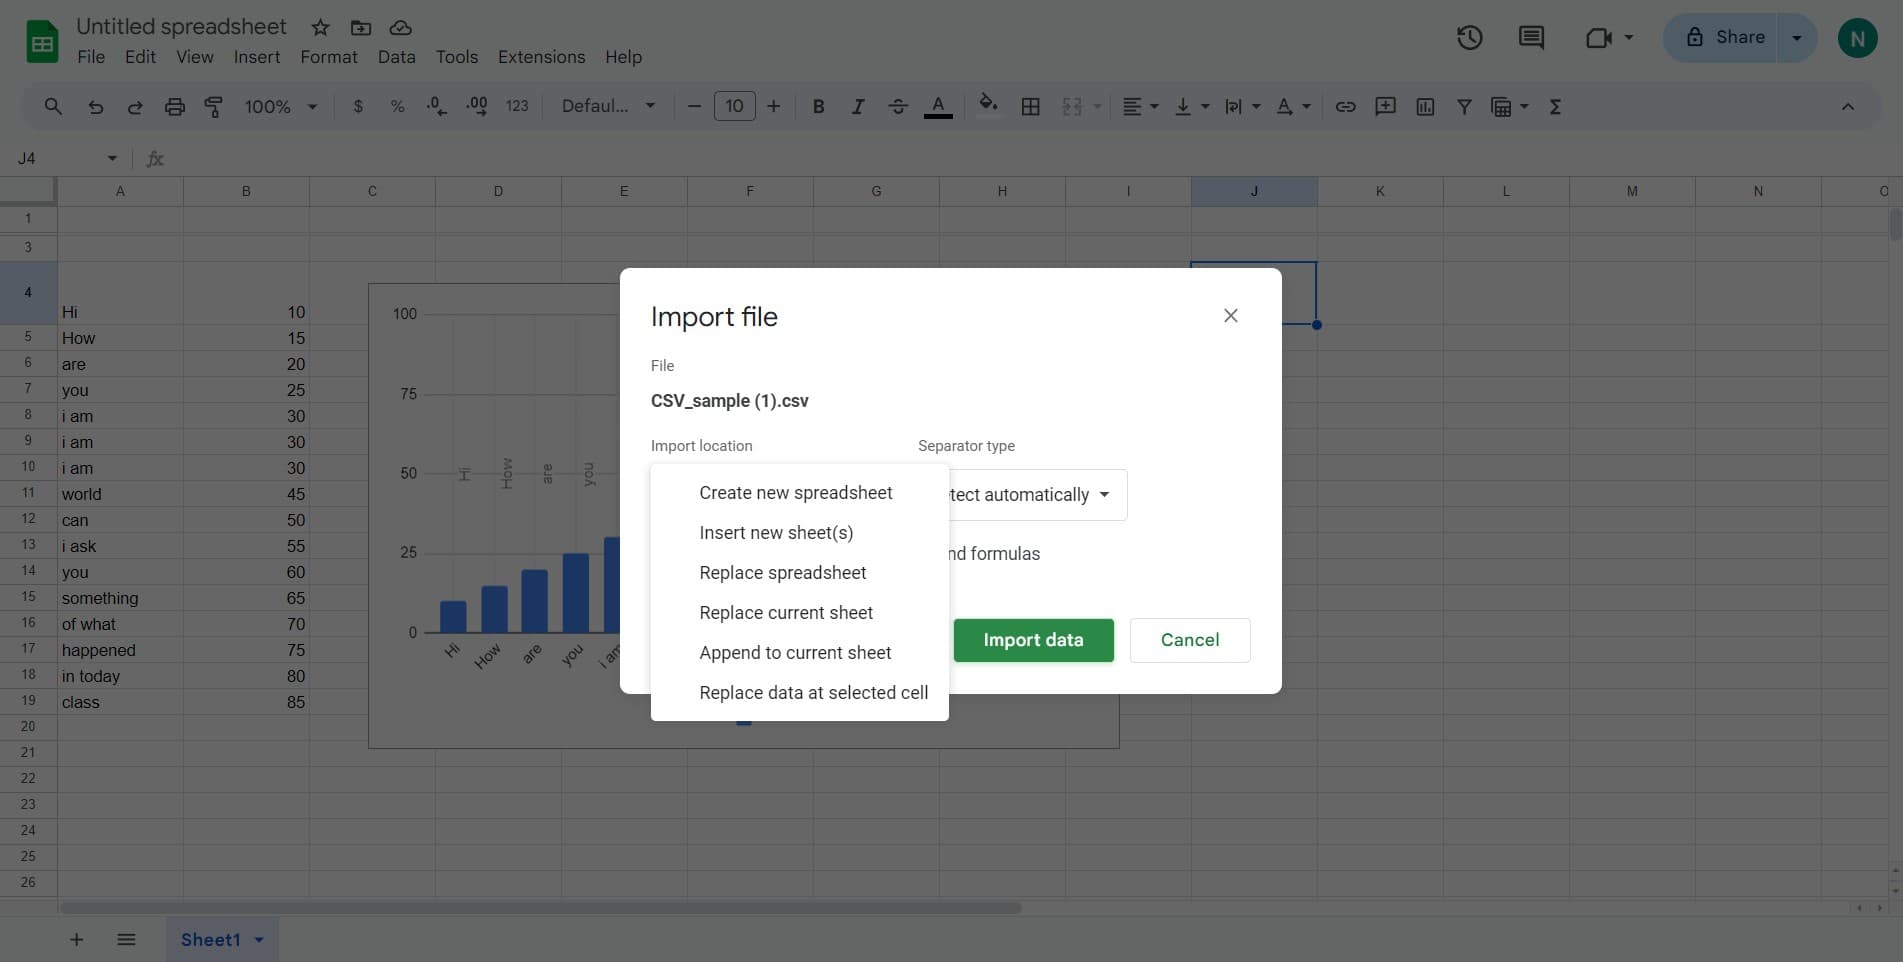Click the borders grid icon
Screen dimensions: 1903x962
coord(1030,107)
